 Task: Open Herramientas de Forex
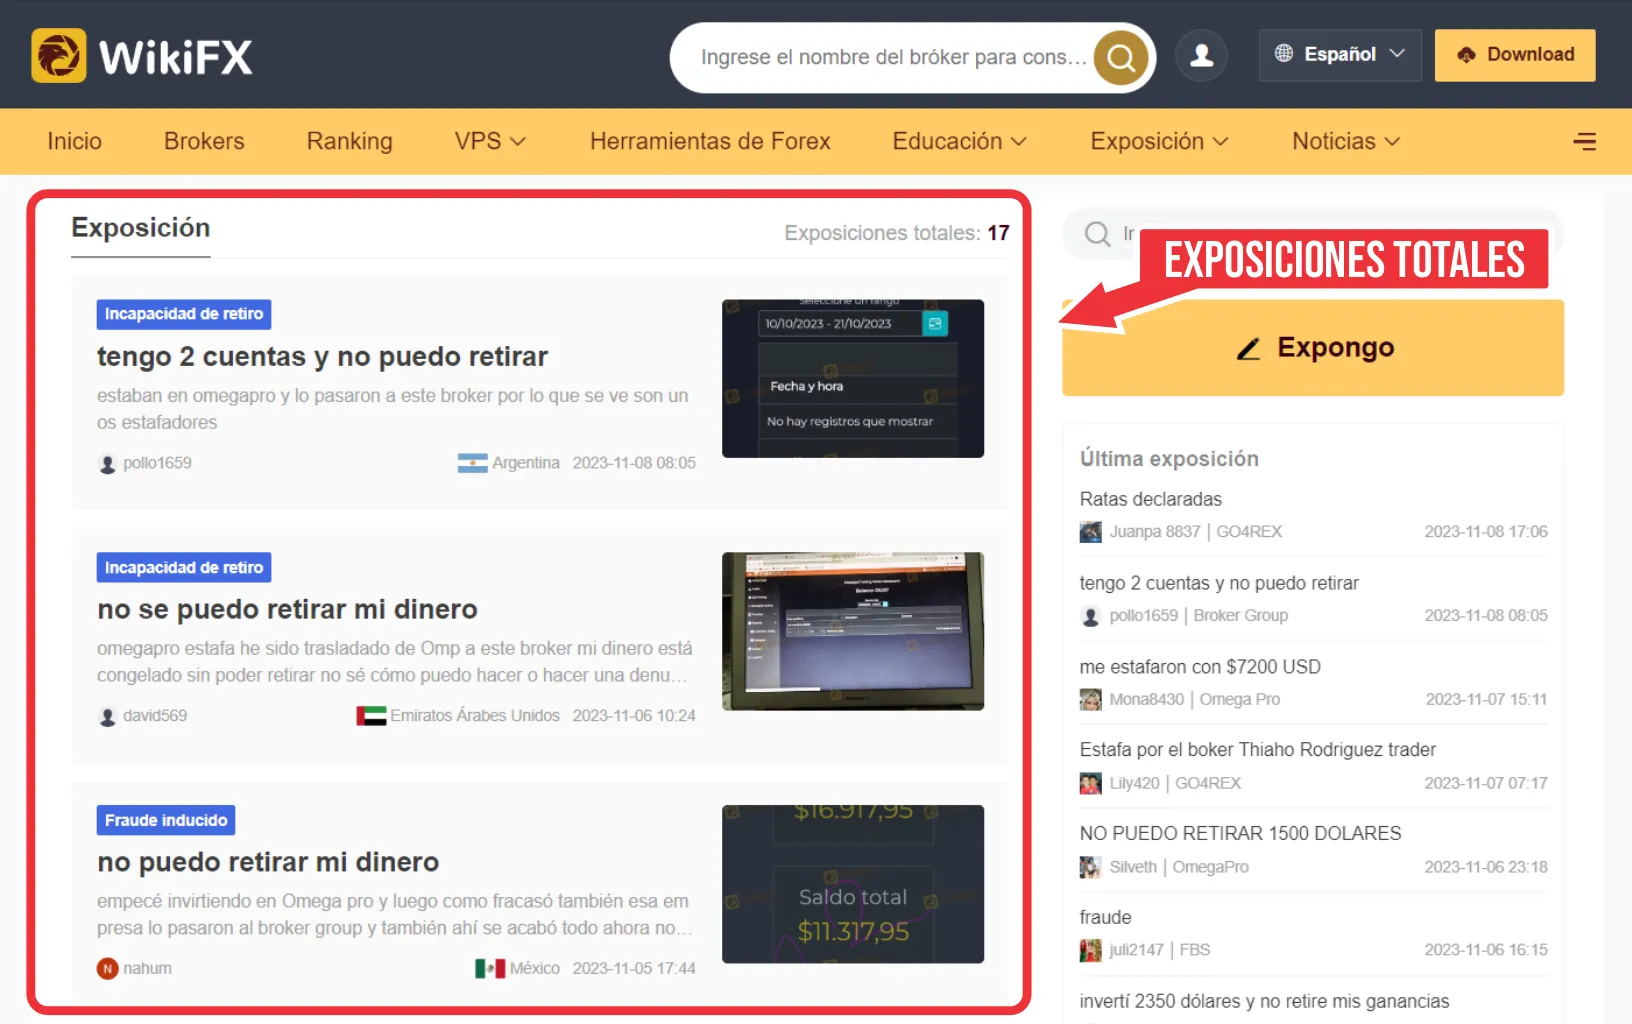710,141
